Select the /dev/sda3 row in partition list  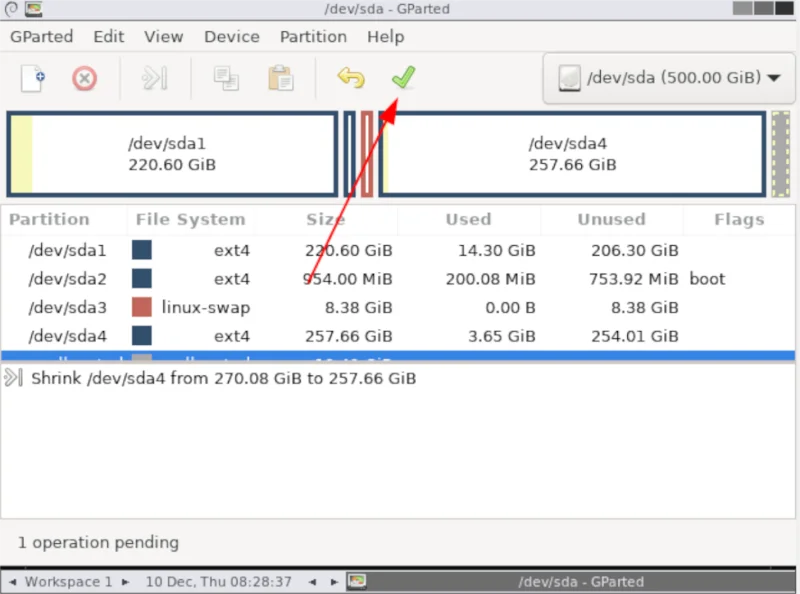(x=398, y=308)
